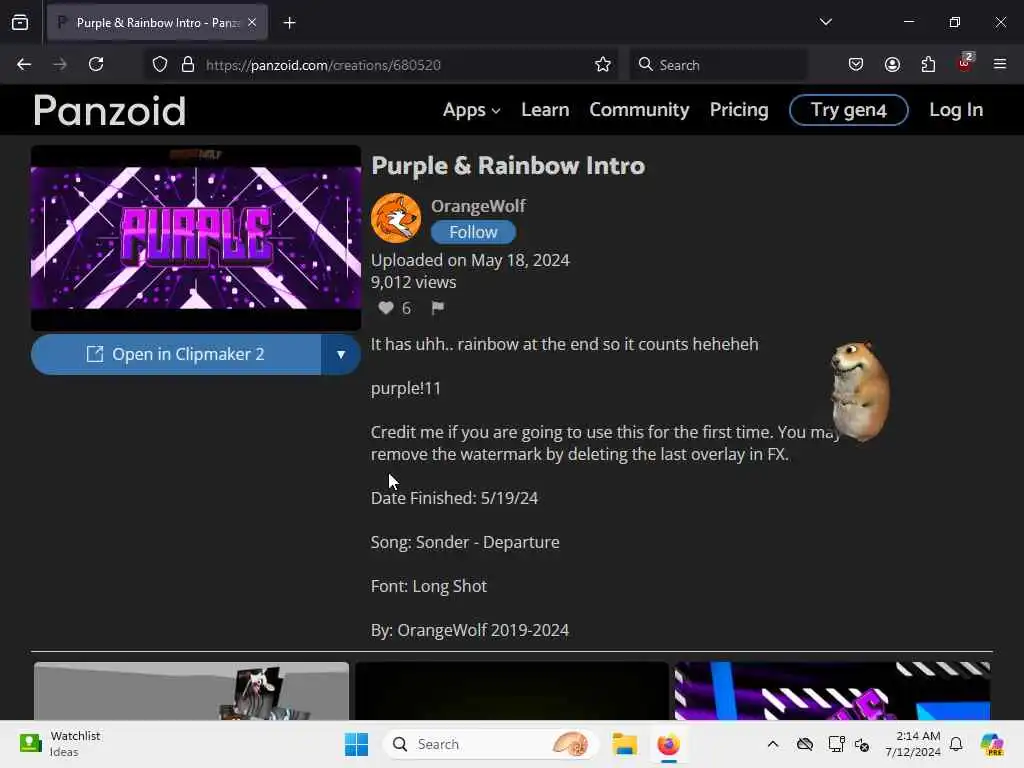Screen dimensions: 1024x768
Task: Click "Uploaded on May 18, 2024" text
Action: point(470,260)
